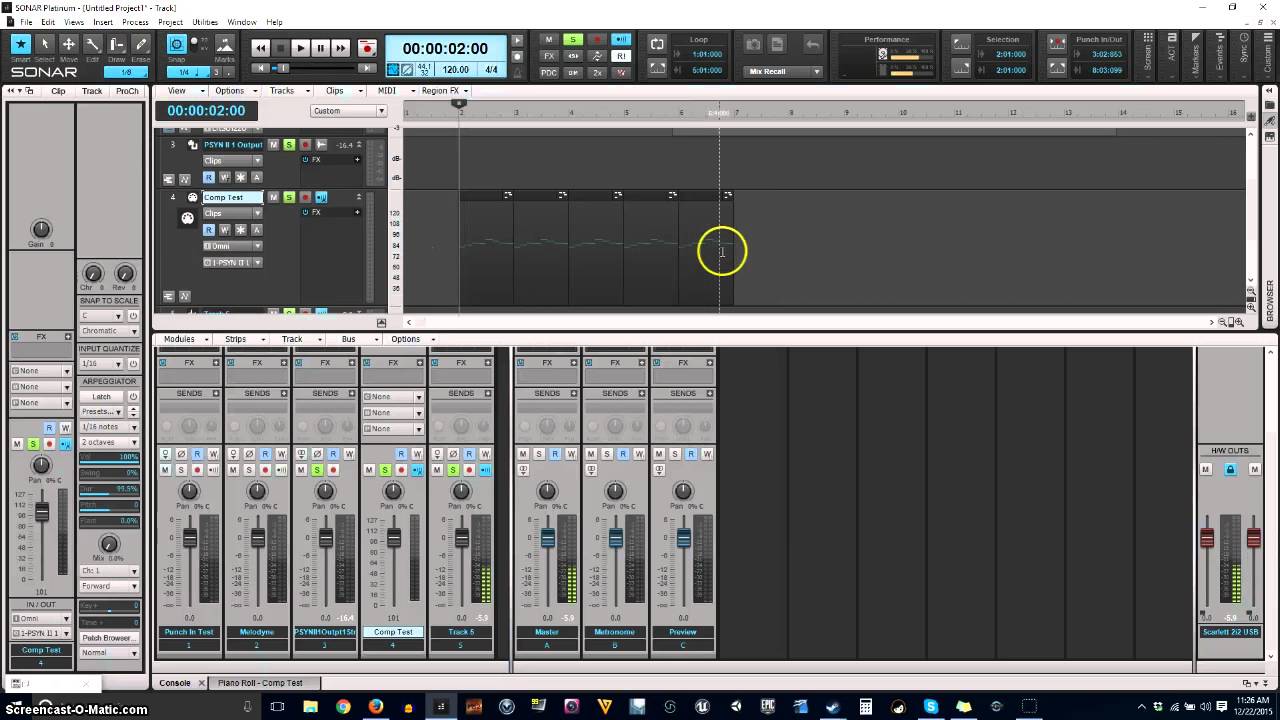1280x720 pixels.
Task: Open Skype from the Windows taskbar
Action: pyautogui.click(x=931, y=706)
